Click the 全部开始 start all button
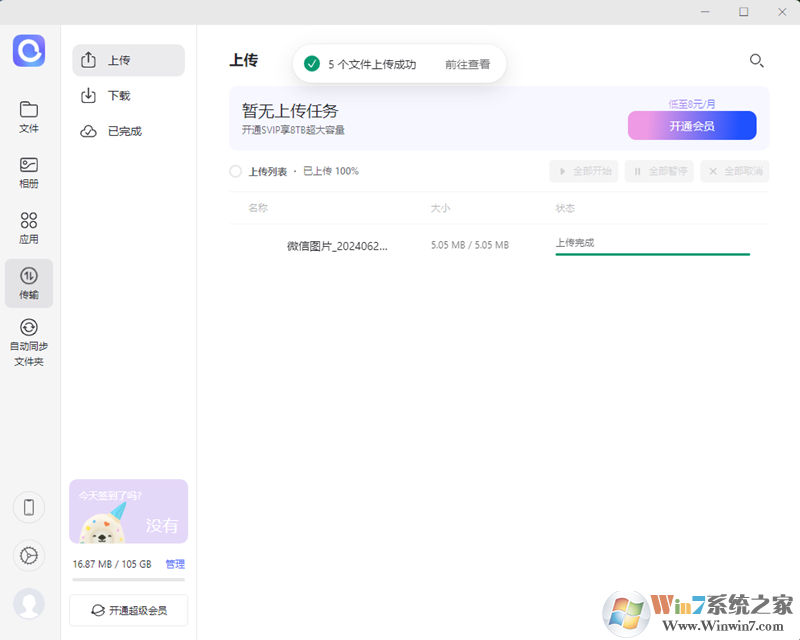 point(584,171)
